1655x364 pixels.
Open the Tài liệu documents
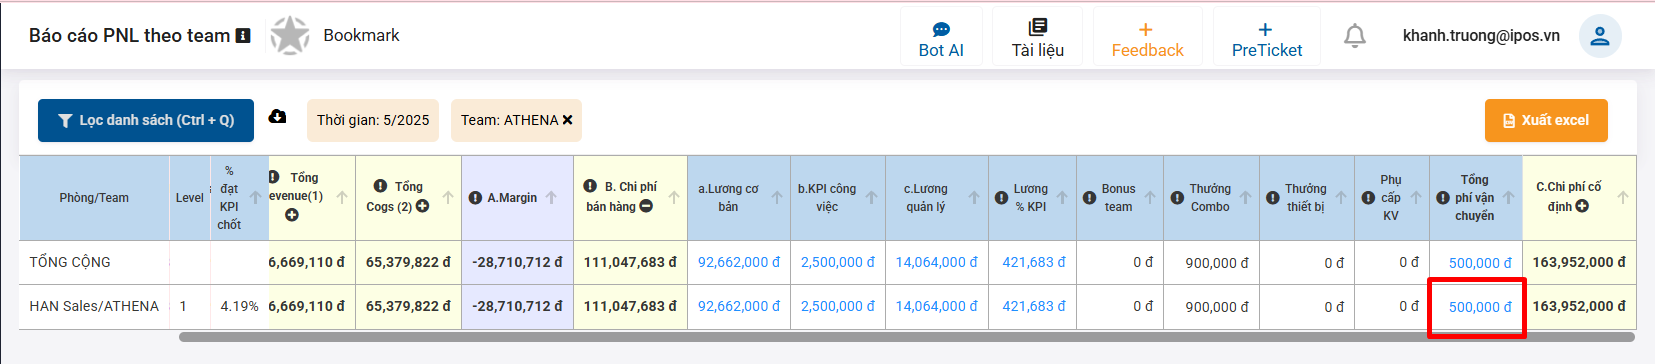pos(1037,38)
